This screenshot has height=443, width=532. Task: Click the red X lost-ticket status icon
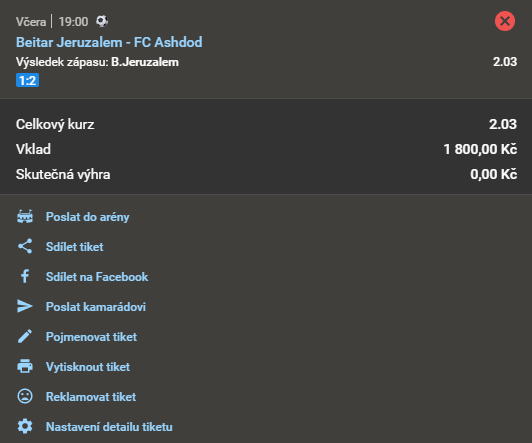(505, 21)
